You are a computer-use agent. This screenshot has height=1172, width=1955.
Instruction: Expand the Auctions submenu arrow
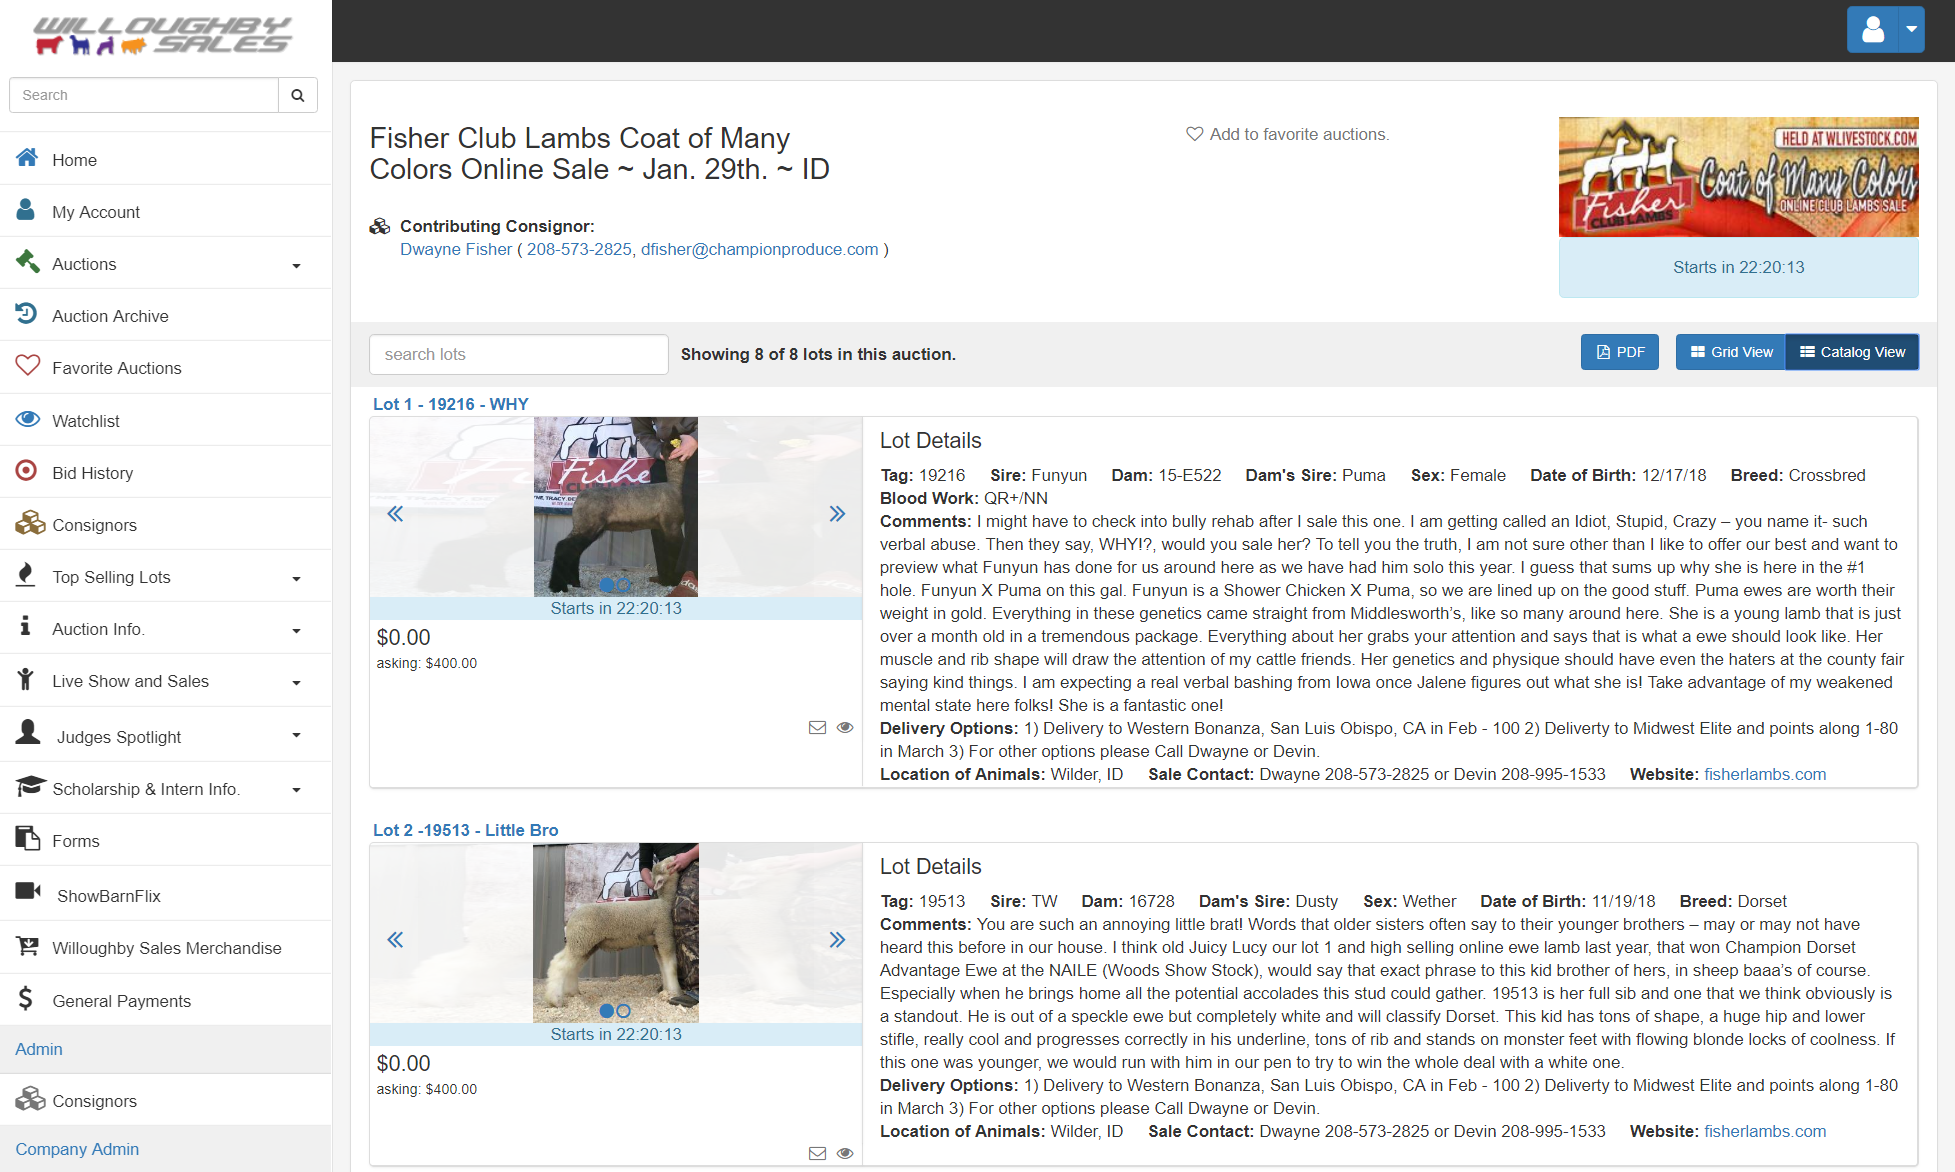(x=296, y=266)
